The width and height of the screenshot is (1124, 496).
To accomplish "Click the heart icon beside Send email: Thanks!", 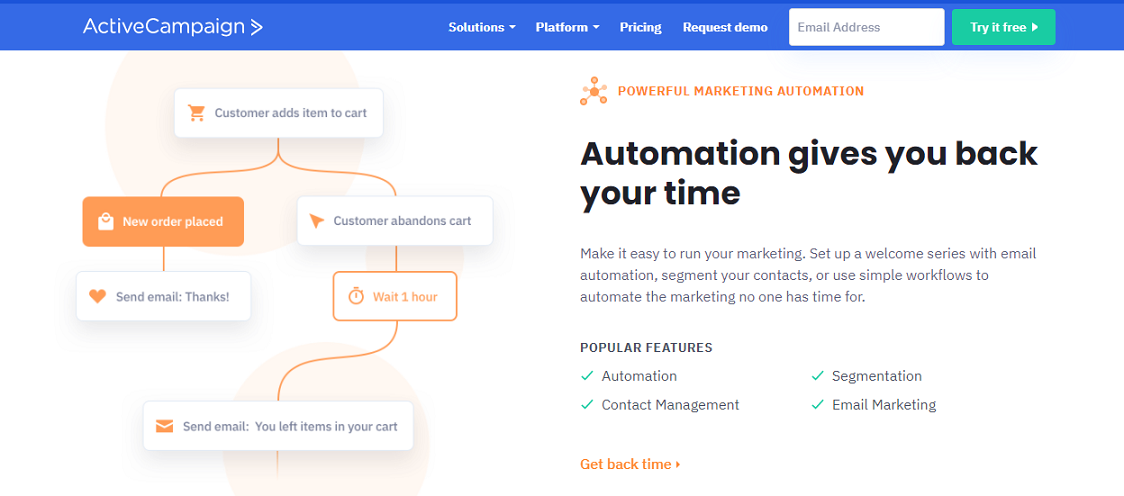I will [97, 296].
